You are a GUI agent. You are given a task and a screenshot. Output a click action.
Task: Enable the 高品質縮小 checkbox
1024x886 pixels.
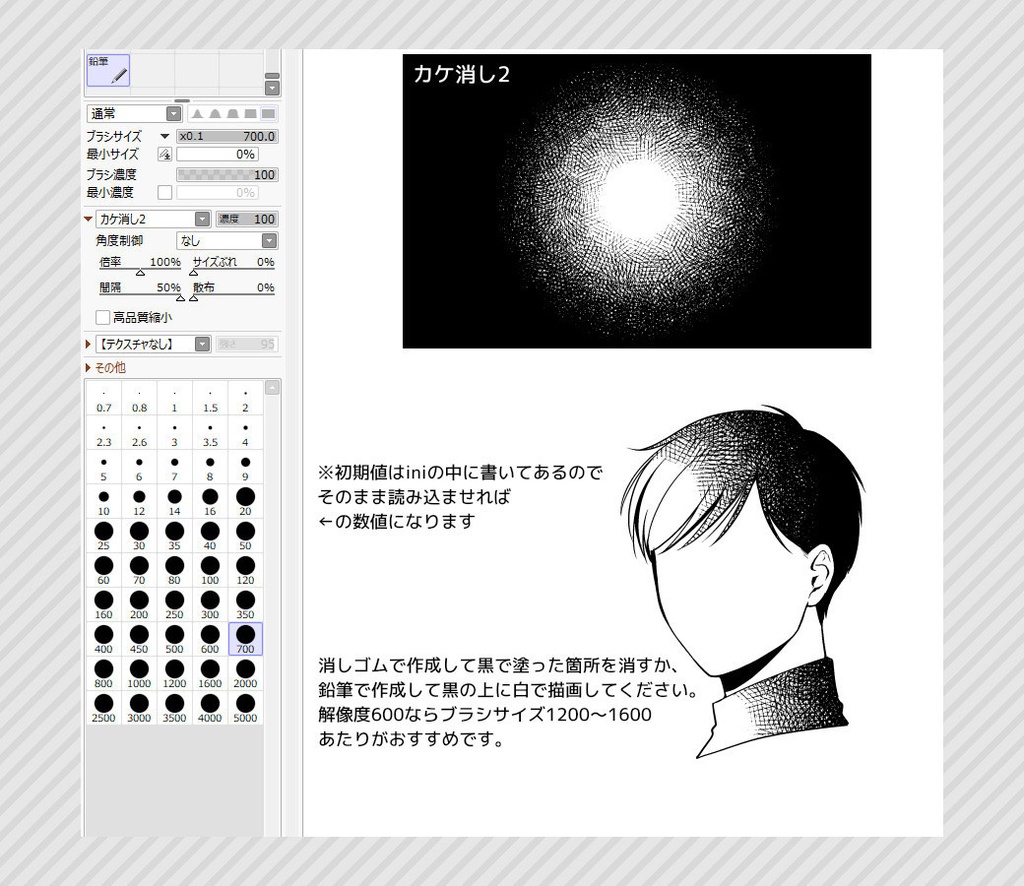pos(102,317)
